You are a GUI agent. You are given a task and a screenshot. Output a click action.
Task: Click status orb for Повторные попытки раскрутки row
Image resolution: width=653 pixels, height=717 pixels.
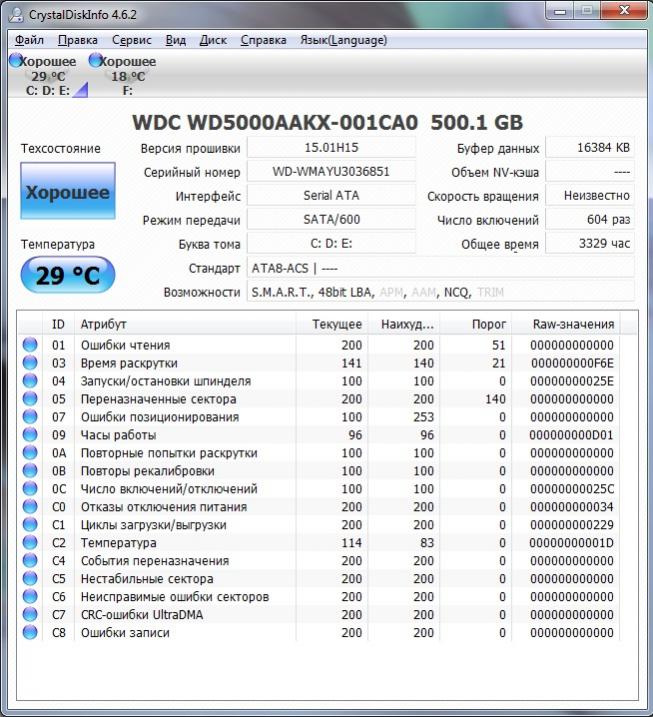[x=30, y=452]
